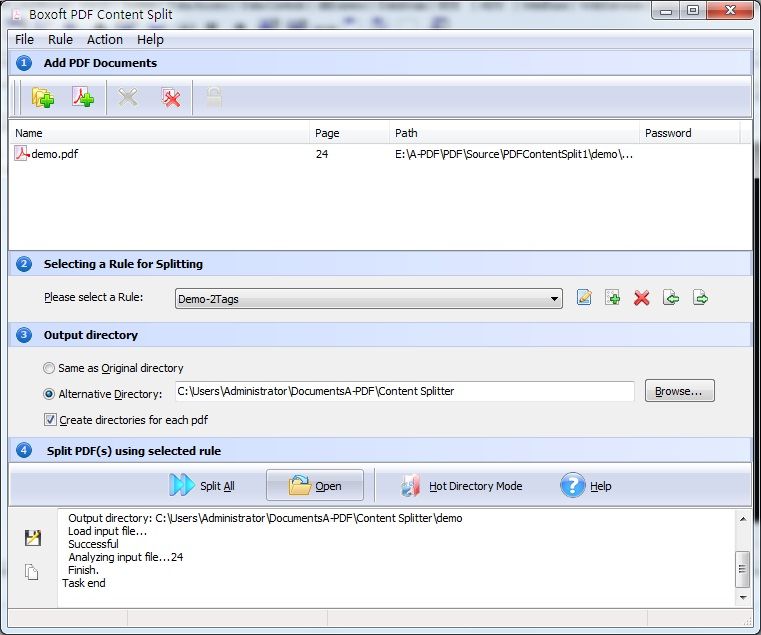Image resolution: width=761 pixels, height=635 pixels.
Task: Open the Help menu
Action: point(150,39)
